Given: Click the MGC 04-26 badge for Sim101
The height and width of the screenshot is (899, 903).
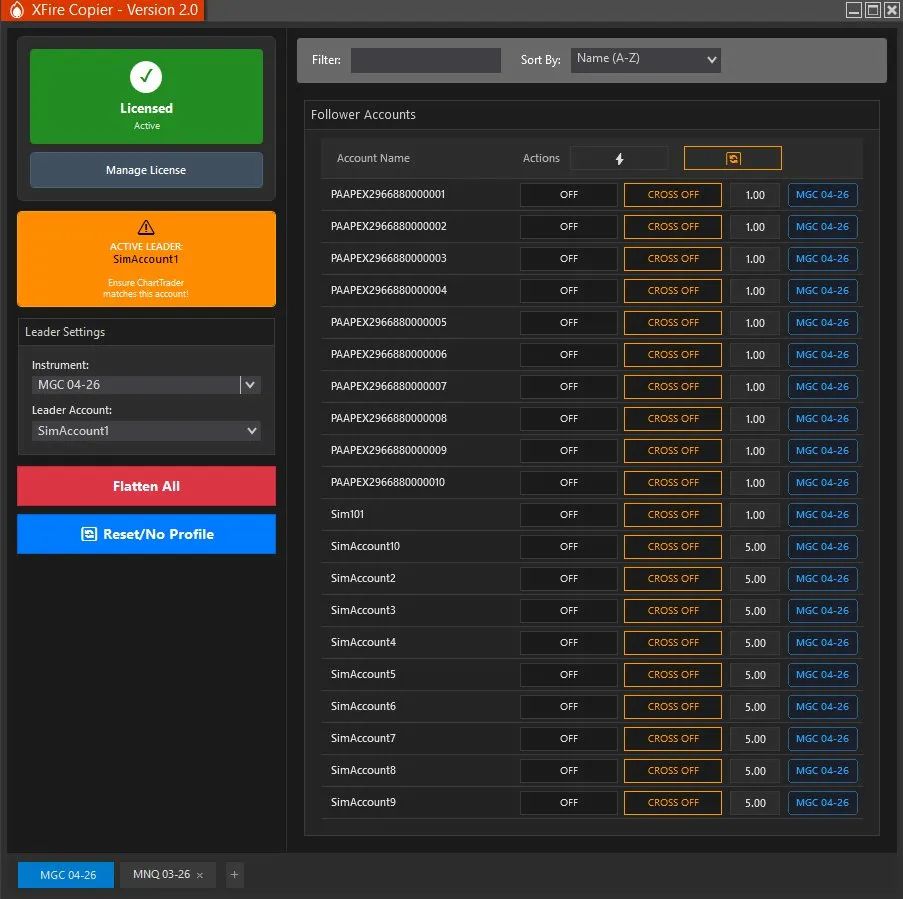Looking at the screenshot, I should coord(822,514).
